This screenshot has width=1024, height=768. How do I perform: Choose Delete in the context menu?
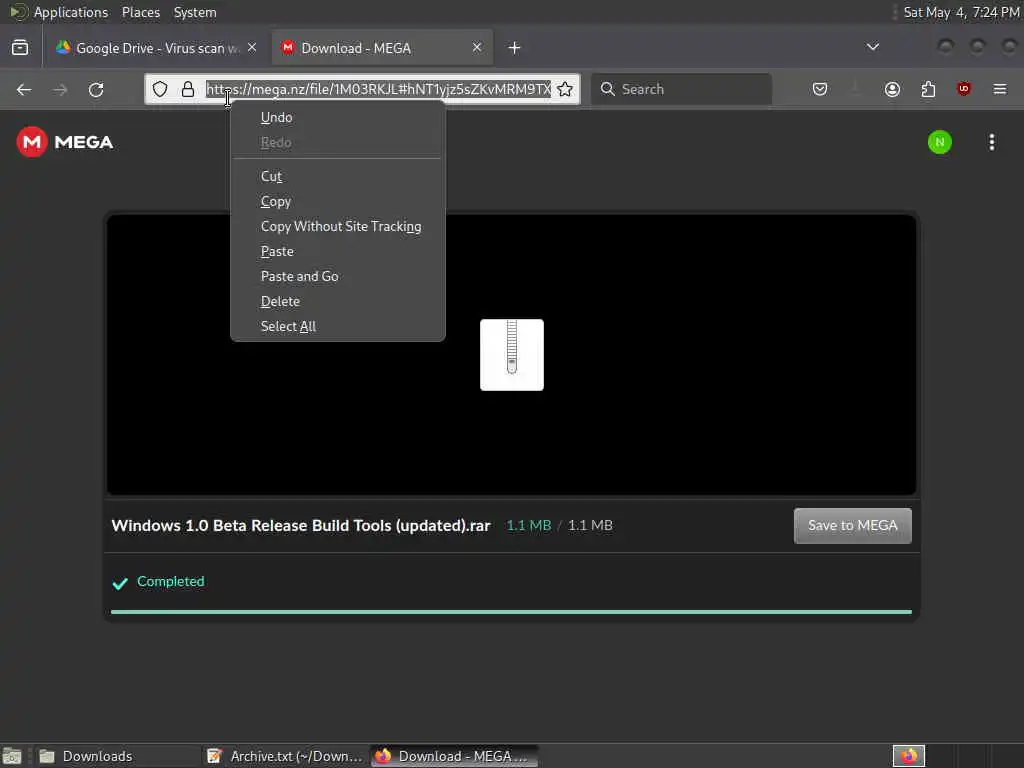tap(338, 302)
